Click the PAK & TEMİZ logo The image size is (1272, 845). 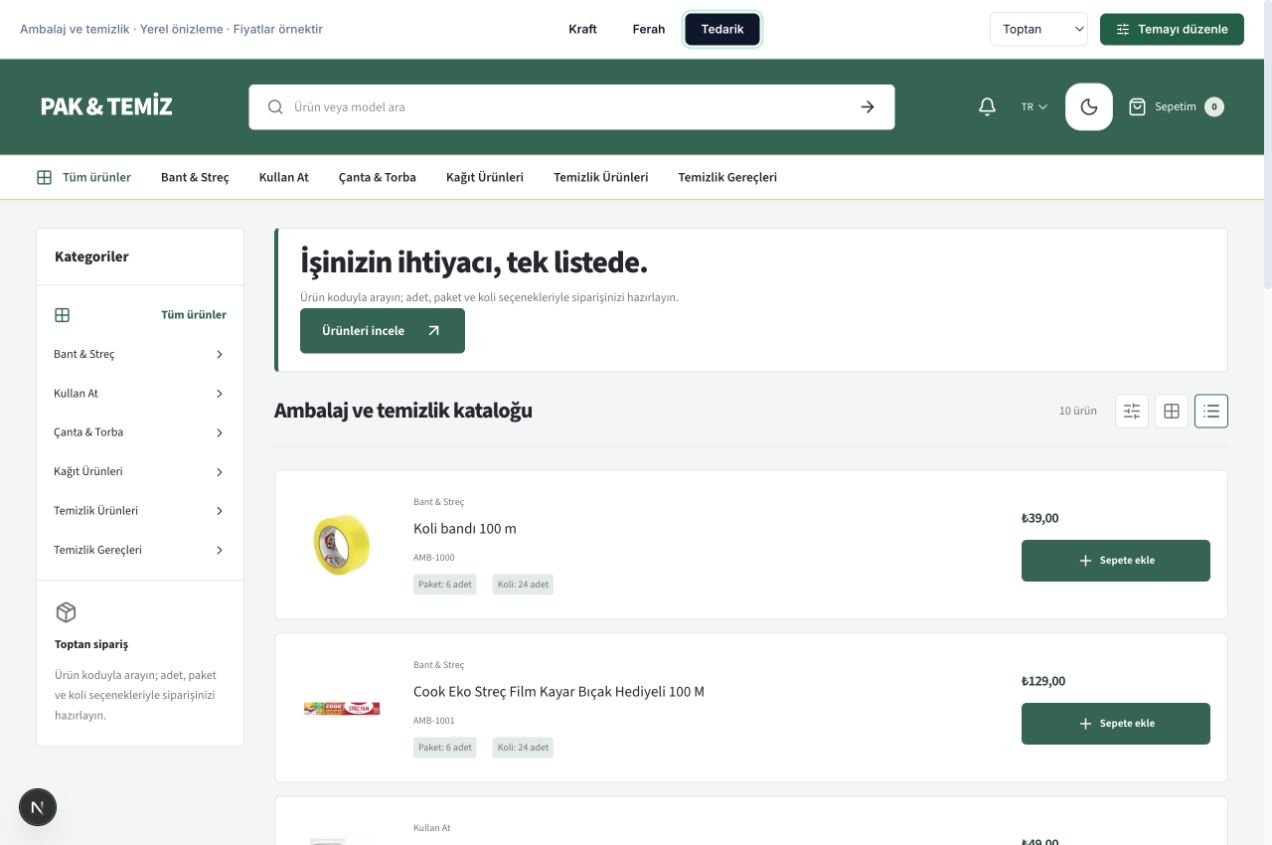coord(106,107)
